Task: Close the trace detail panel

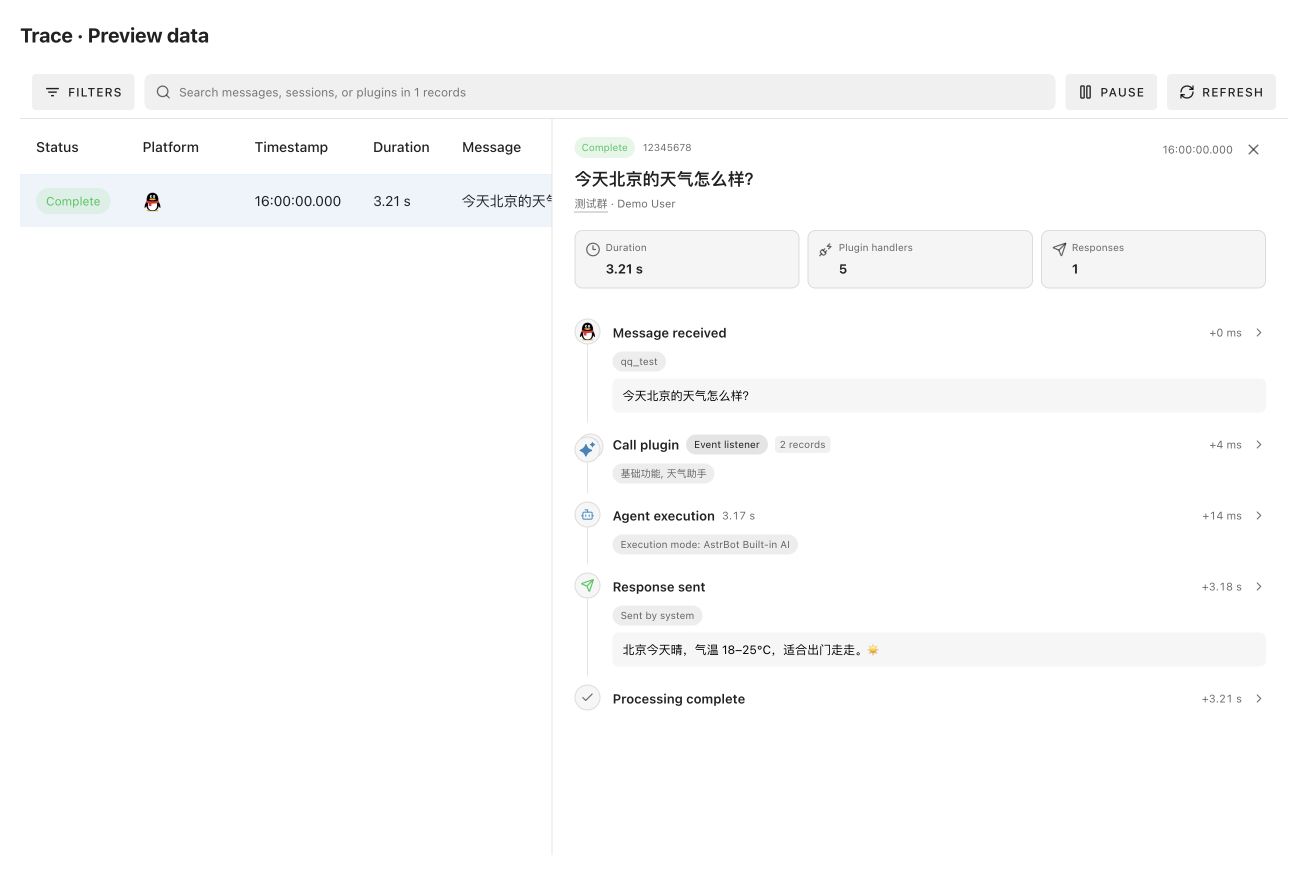Action: tap(1253, 149)
